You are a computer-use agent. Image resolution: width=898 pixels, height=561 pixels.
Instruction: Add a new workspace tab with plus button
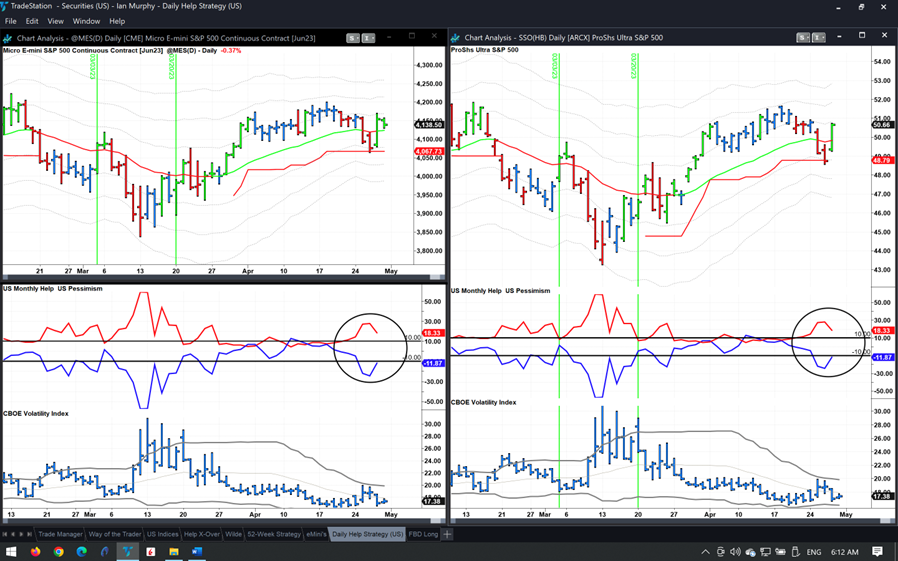tap(447, 534)
